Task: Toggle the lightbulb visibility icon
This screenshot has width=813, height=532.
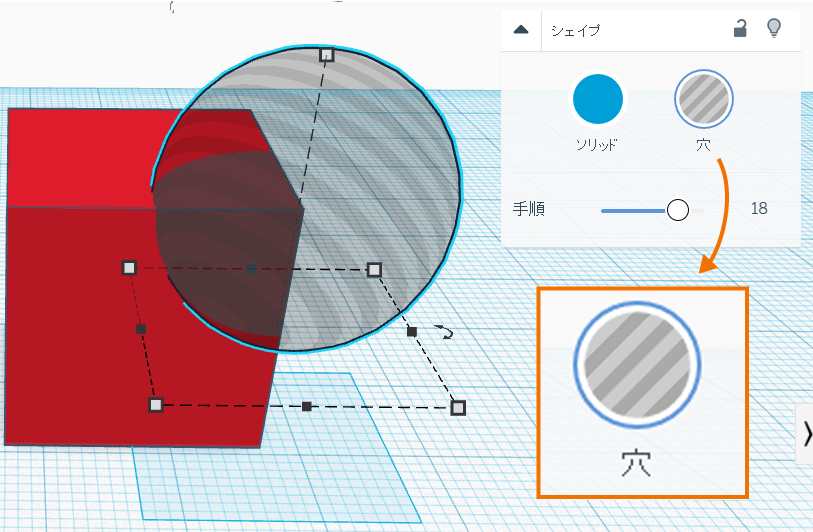Action: pyautogui.click(x=774, y=29)
